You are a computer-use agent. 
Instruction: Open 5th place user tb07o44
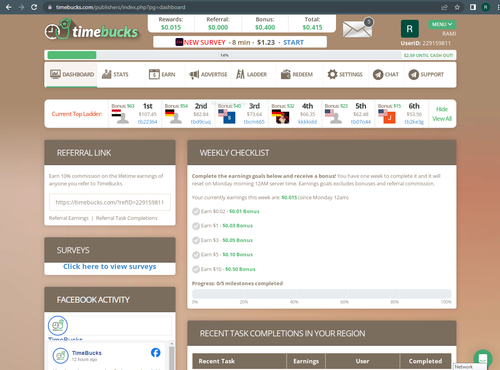coord(361,122)
